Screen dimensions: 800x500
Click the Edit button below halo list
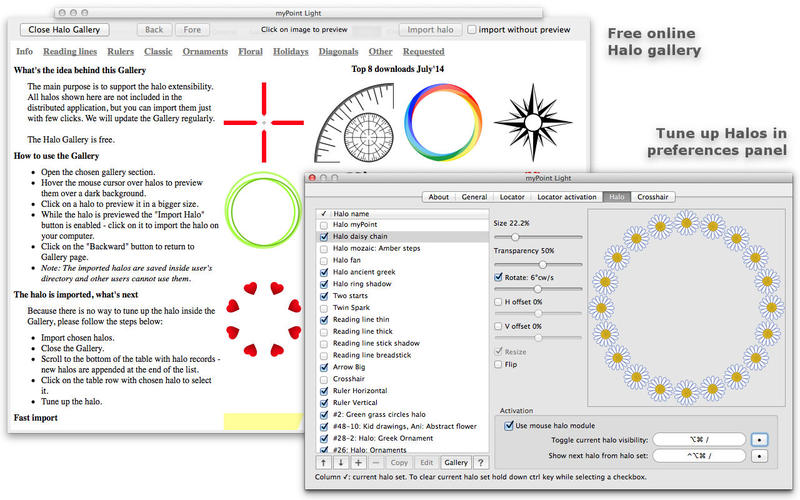427,462
